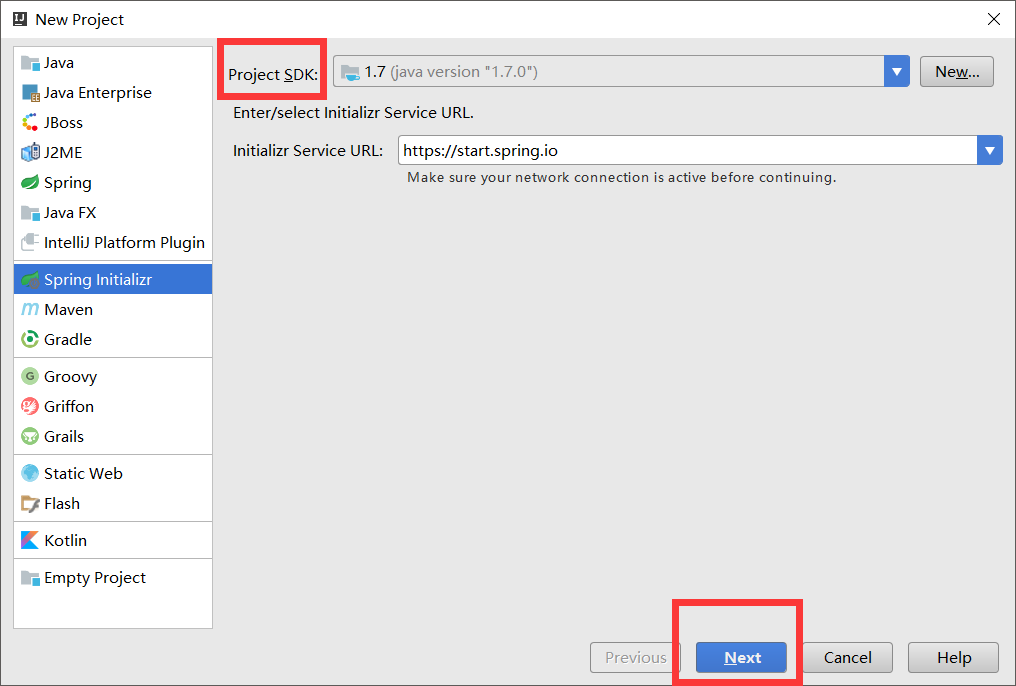Screen dimensions: 1016x686
Task: Click the IntelliJ logo in title bar
Action: coord(19,19)
